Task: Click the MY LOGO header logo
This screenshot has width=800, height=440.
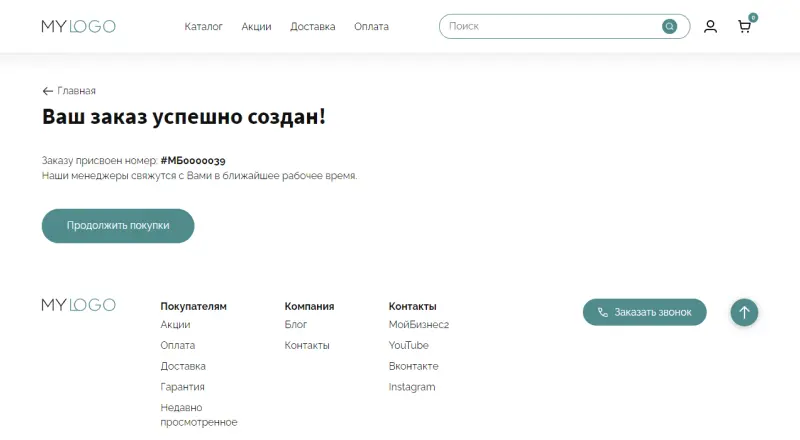Action: pos(78,27)
